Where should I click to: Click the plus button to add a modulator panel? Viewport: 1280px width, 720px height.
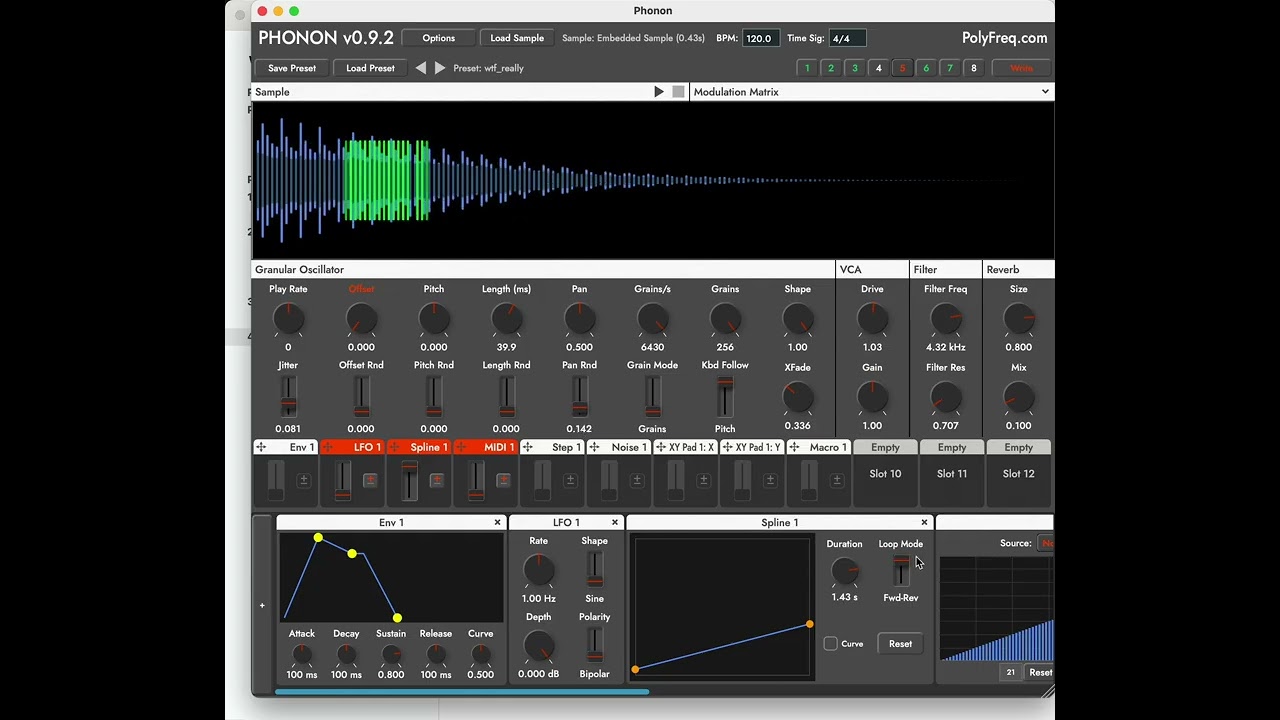point(262,605)
